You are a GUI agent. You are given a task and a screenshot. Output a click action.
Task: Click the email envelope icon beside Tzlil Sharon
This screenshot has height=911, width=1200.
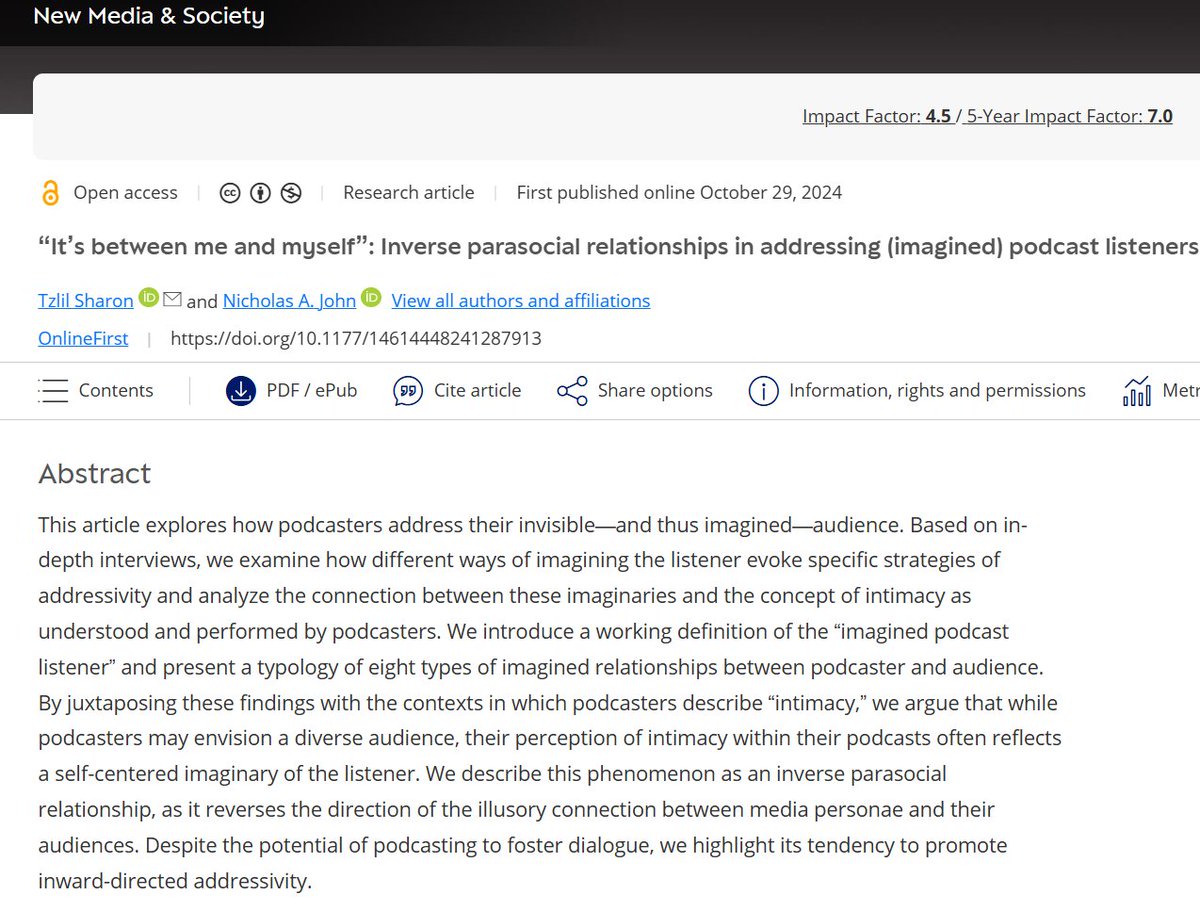pos(172,298)
